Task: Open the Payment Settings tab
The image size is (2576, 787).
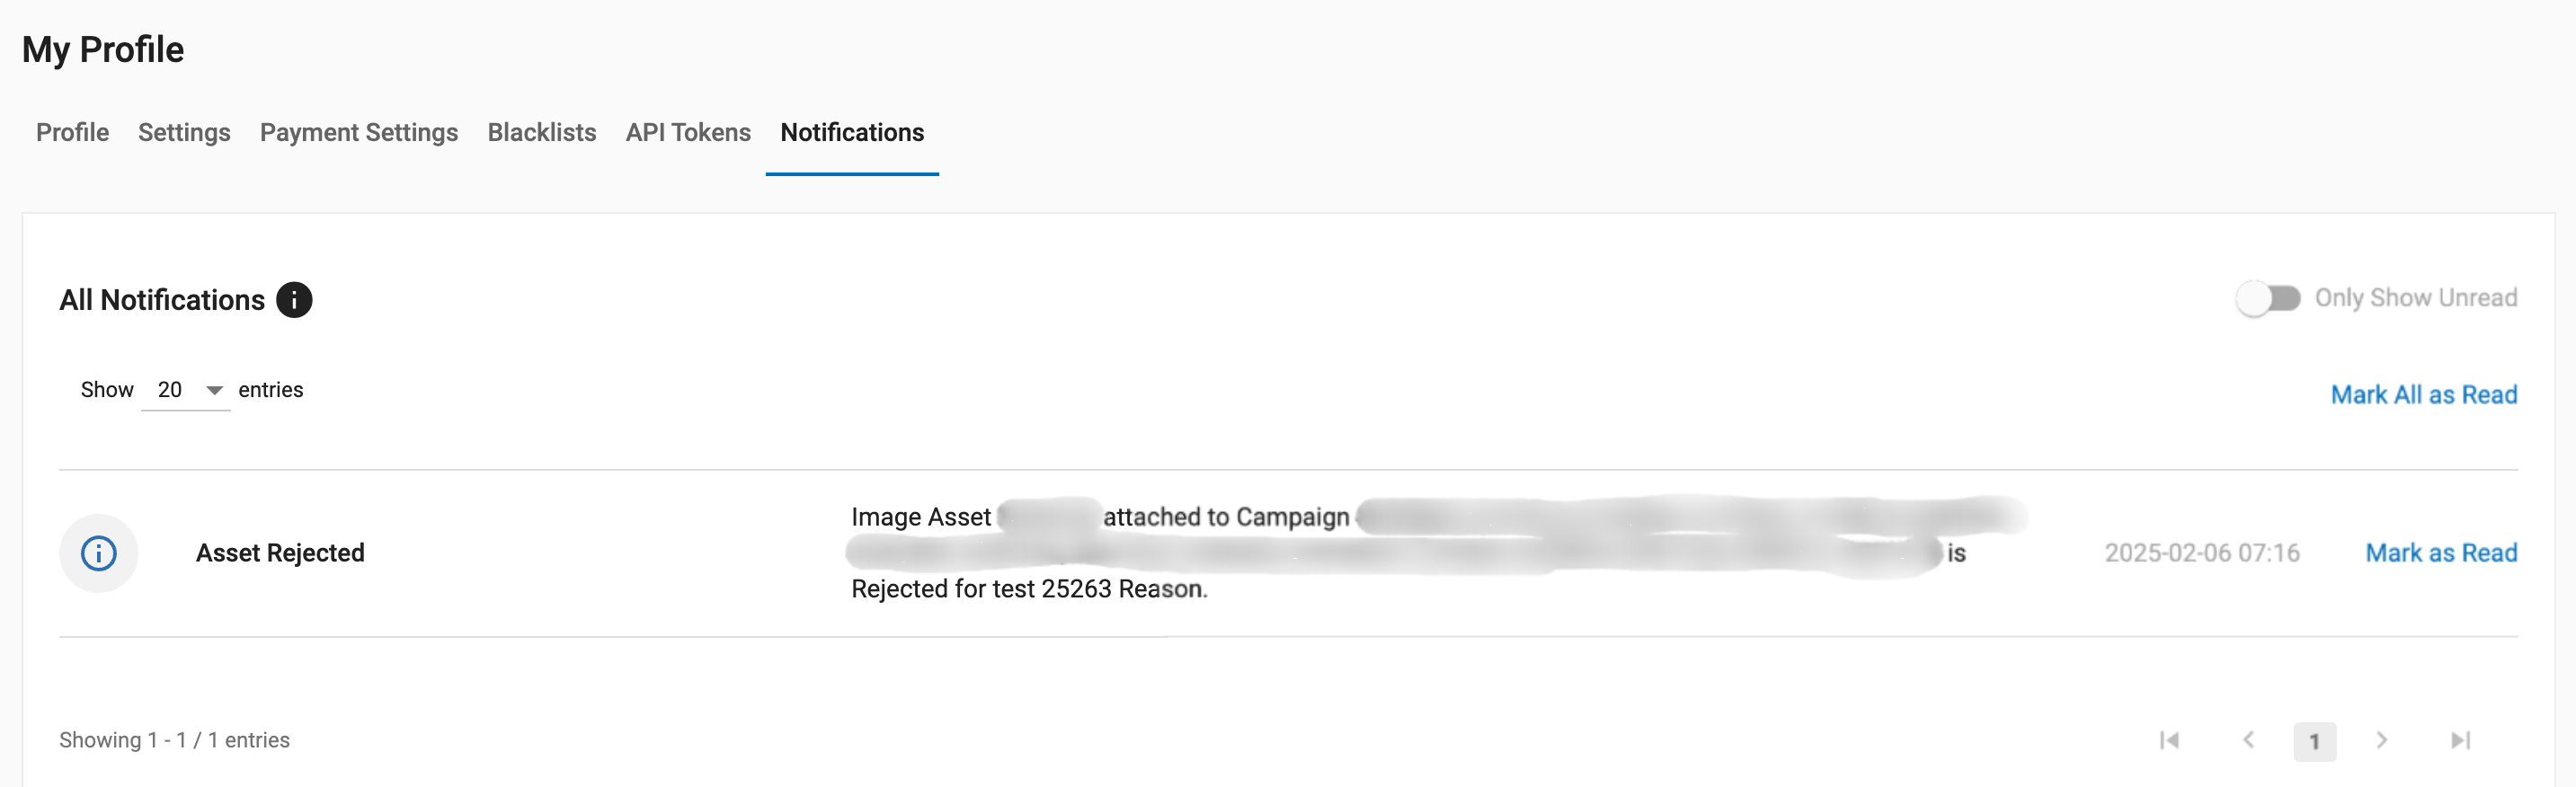Action: (359, 133)
